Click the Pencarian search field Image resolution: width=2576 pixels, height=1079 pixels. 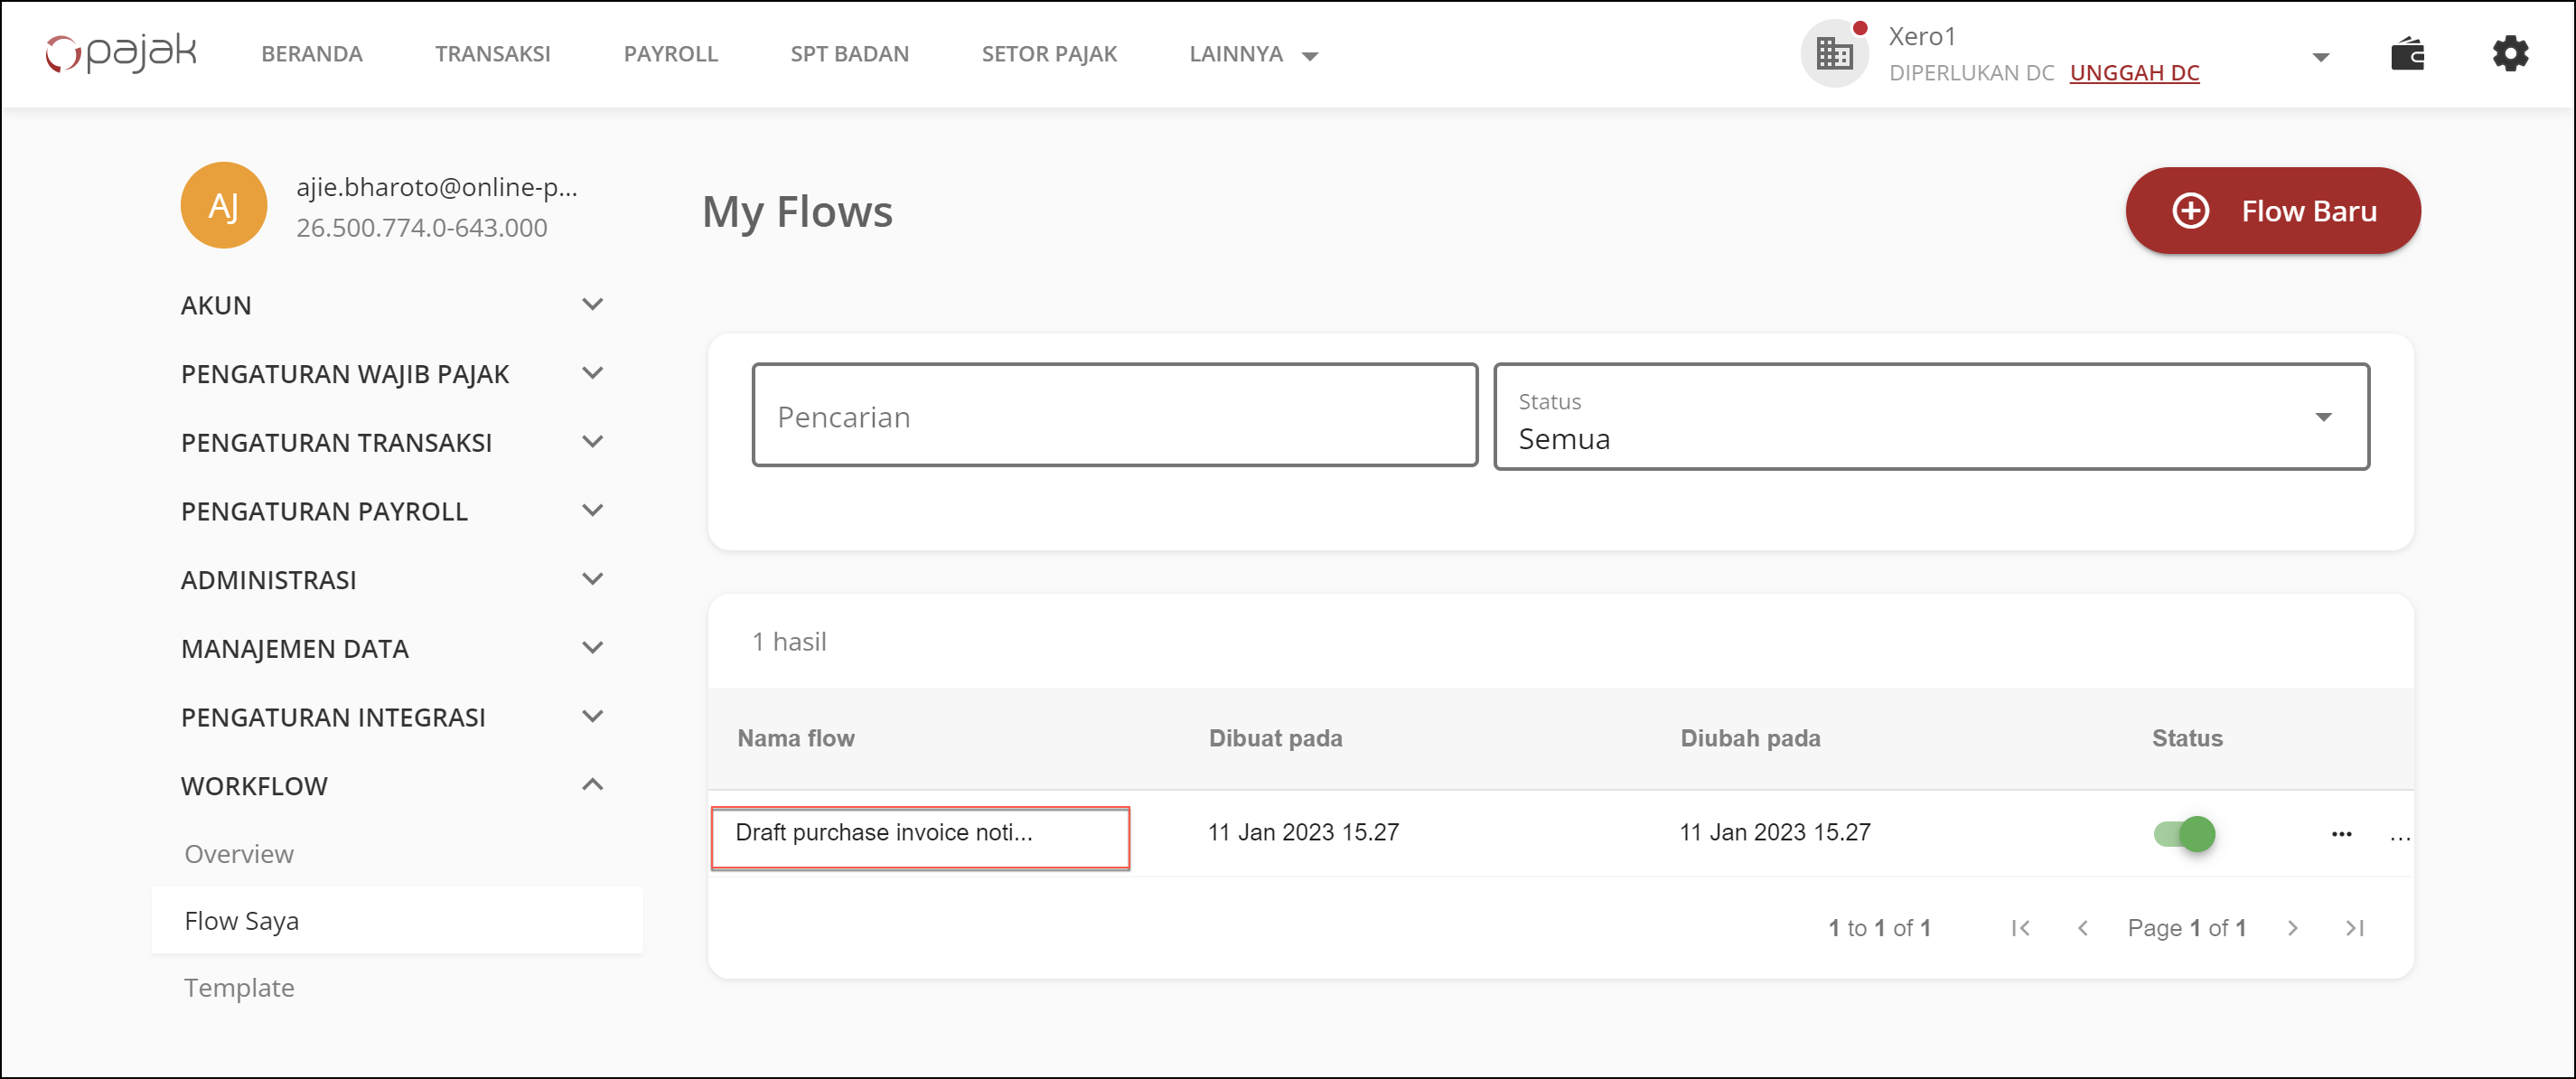point(1114,416)
